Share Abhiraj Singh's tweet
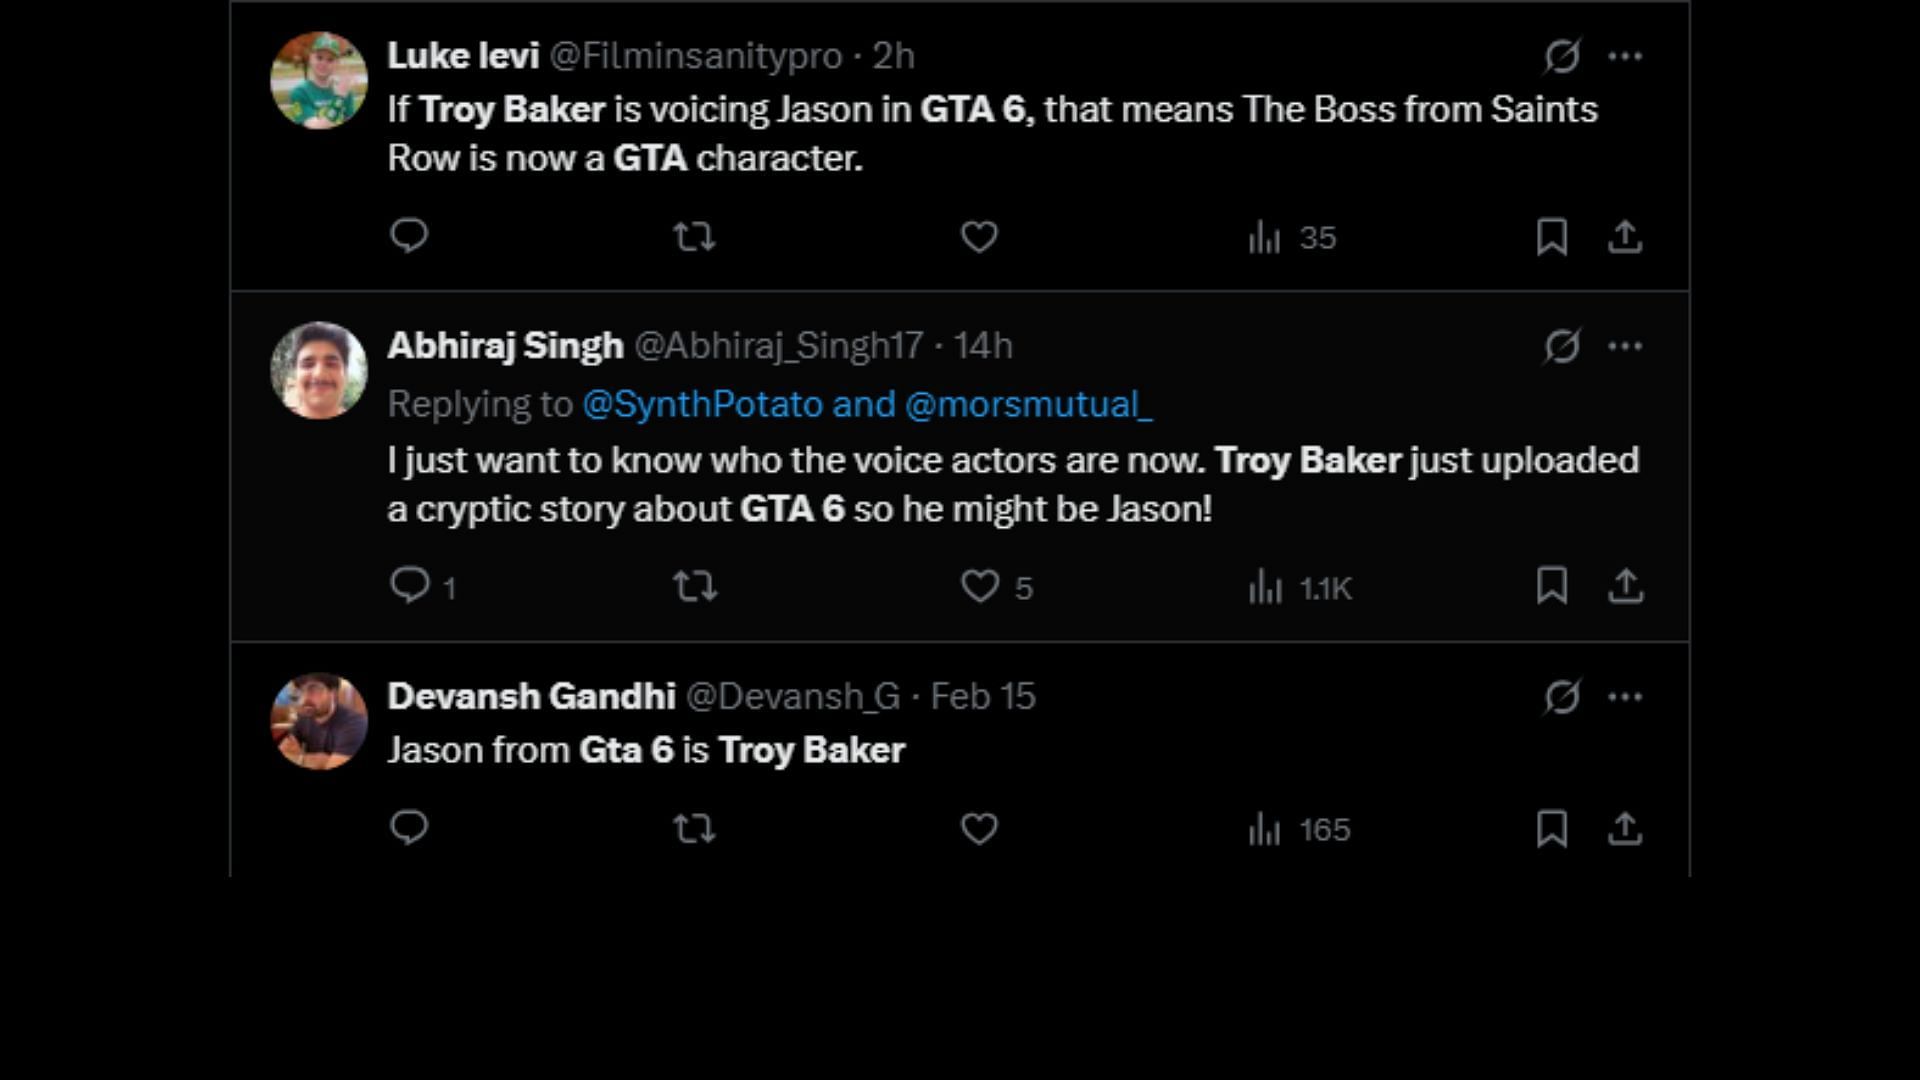The image size is (1920, 1080). (1625, 586)
